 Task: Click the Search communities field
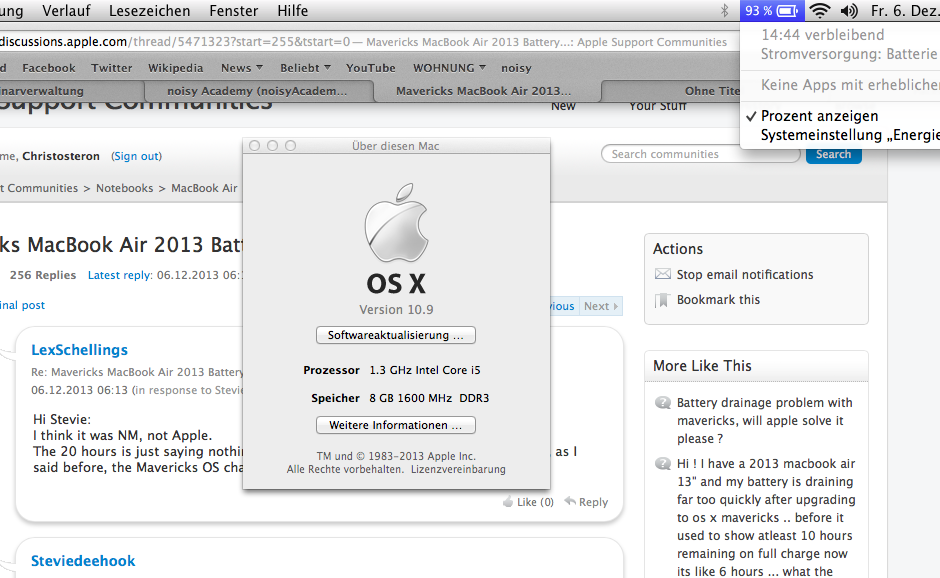click(700, 154)
